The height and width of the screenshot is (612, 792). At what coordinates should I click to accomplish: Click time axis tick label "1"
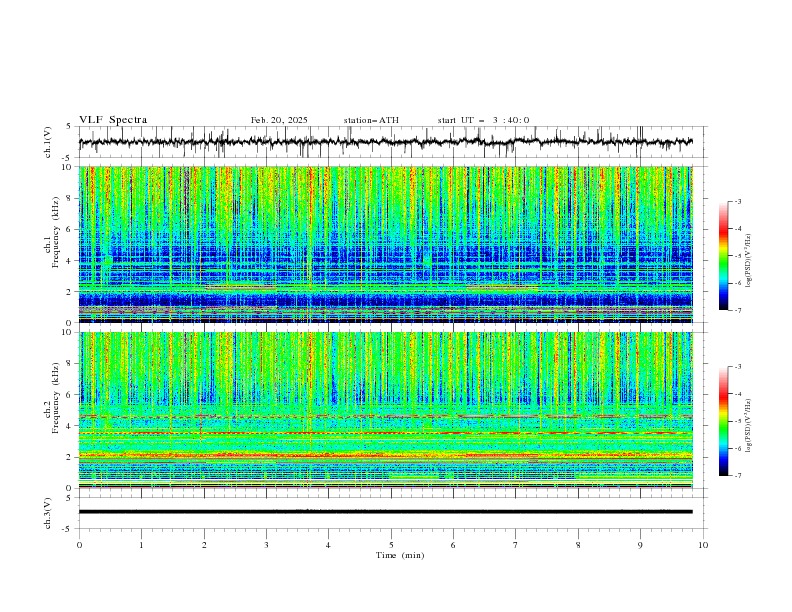click(141, 545)
